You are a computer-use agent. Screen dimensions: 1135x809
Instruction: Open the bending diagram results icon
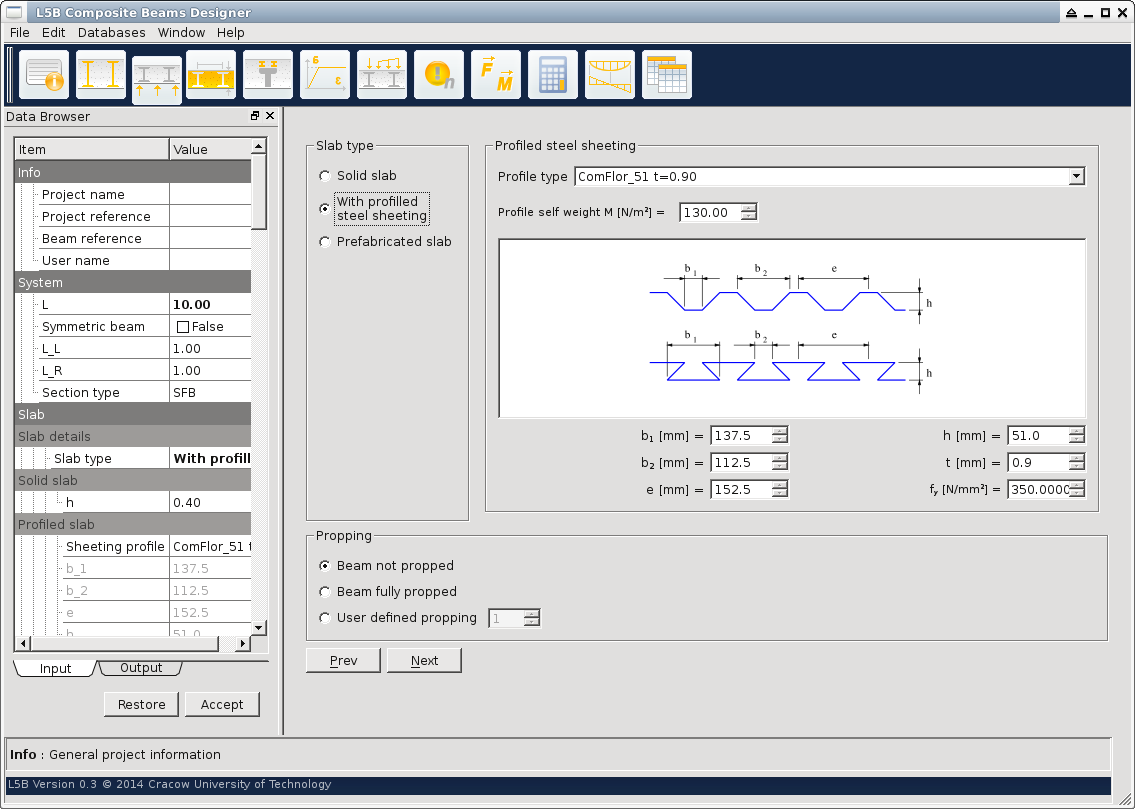[x=610, y=75]
